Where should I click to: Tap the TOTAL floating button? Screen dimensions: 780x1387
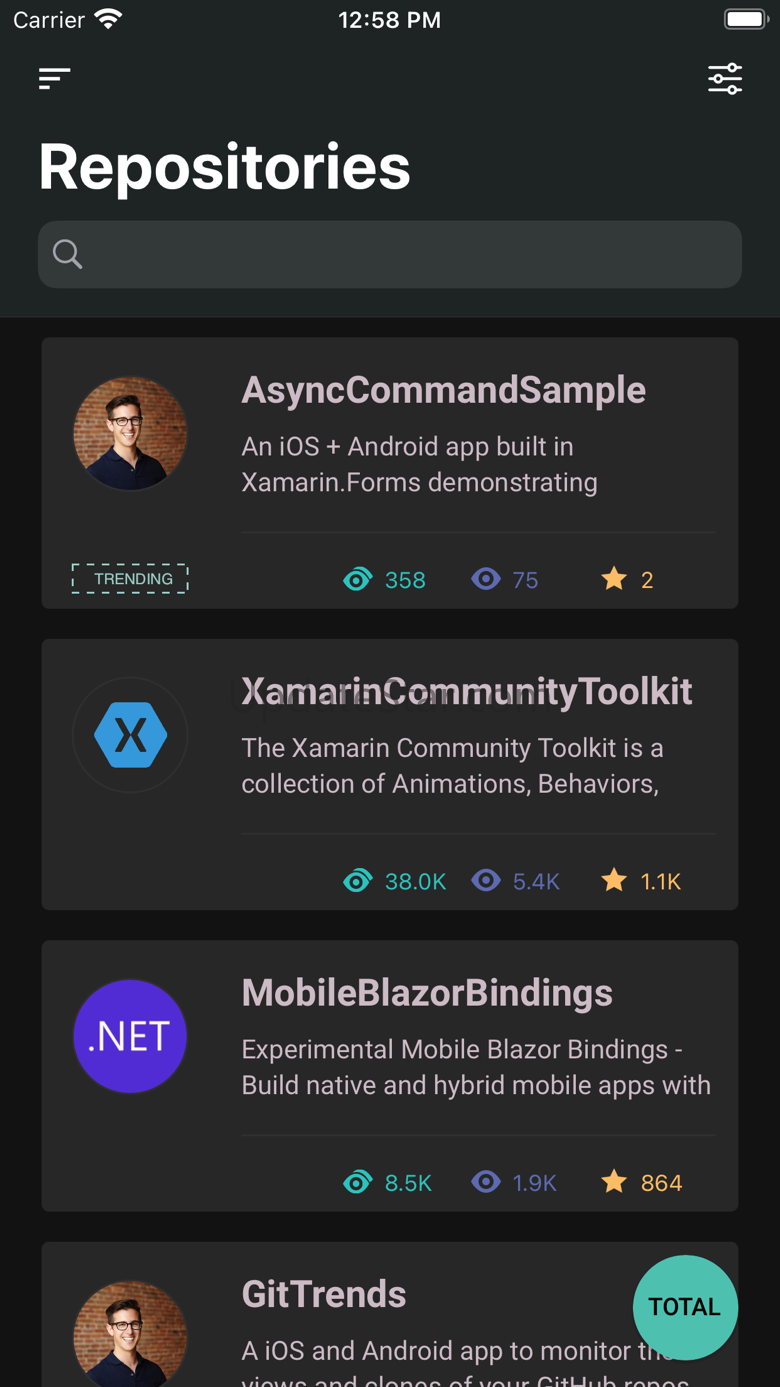(685, 1307)
